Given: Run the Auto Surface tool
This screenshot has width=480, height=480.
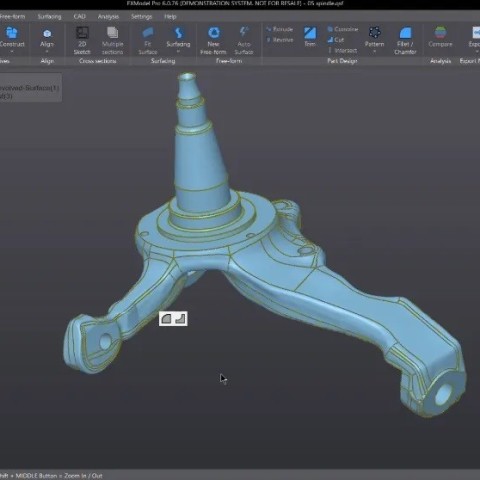Looking at the screenshot, I should pos(244,40).
